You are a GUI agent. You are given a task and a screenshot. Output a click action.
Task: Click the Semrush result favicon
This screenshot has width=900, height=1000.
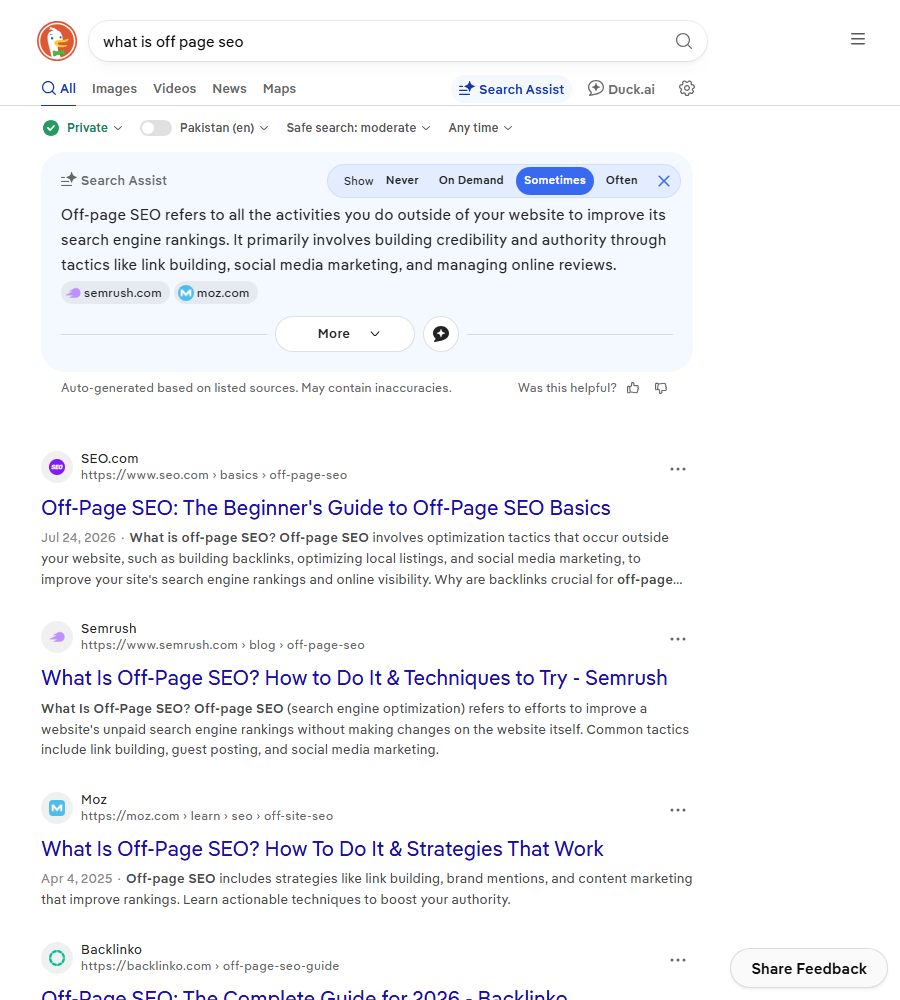click(57, 637)
